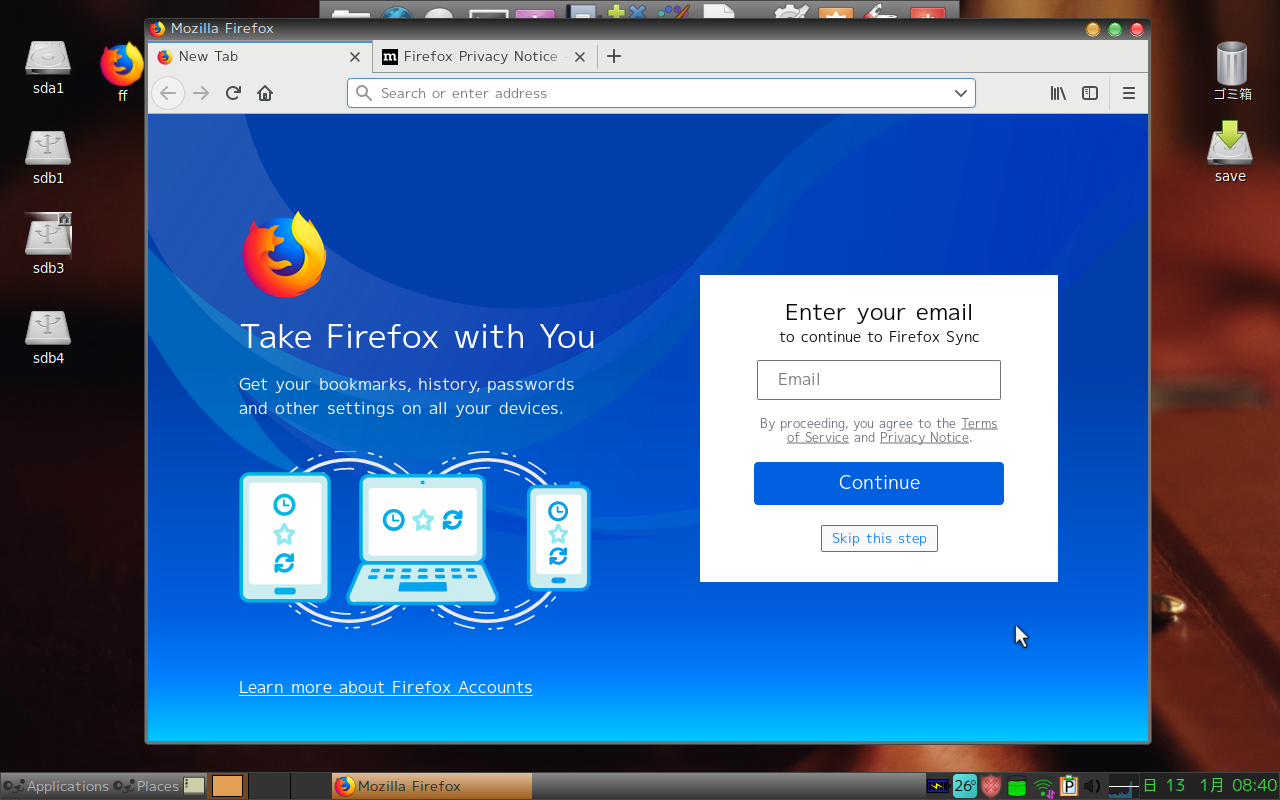The image size is (1280, 800).
Task: Focus the Search or enter address field
Action: [x=661, y=93]
